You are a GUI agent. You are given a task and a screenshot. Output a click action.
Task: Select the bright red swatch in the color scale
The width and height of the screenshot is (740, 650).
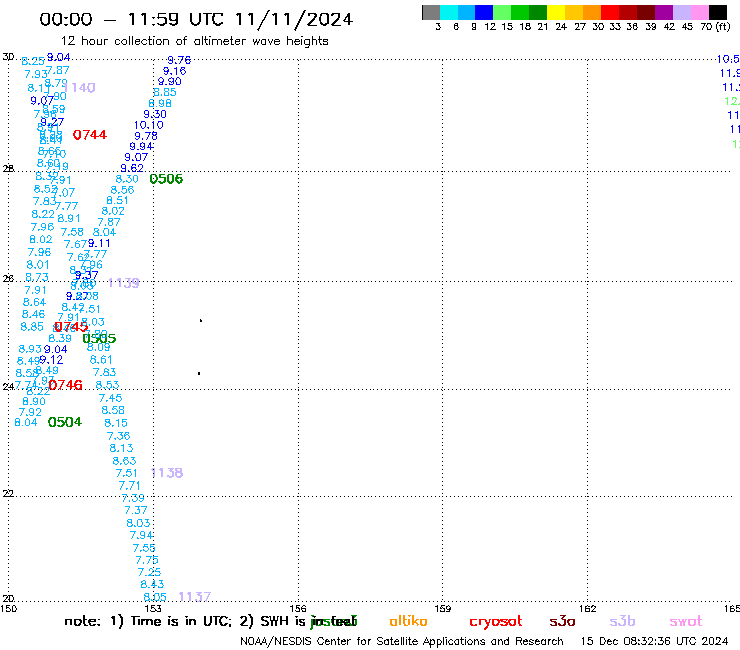(610, 12)
